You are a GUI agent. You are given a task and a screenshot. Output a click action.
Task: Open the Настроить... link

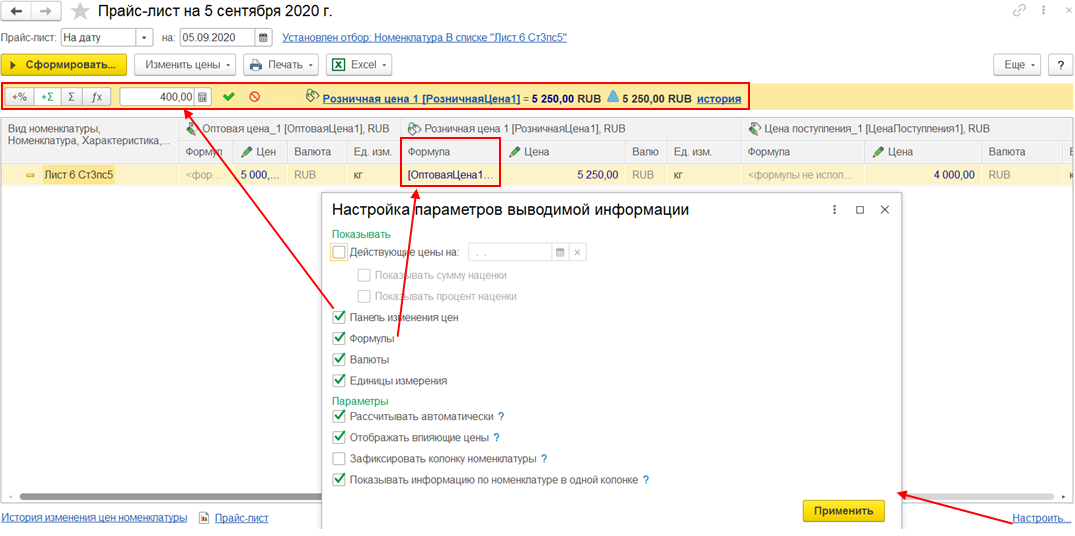(1041, 518)
